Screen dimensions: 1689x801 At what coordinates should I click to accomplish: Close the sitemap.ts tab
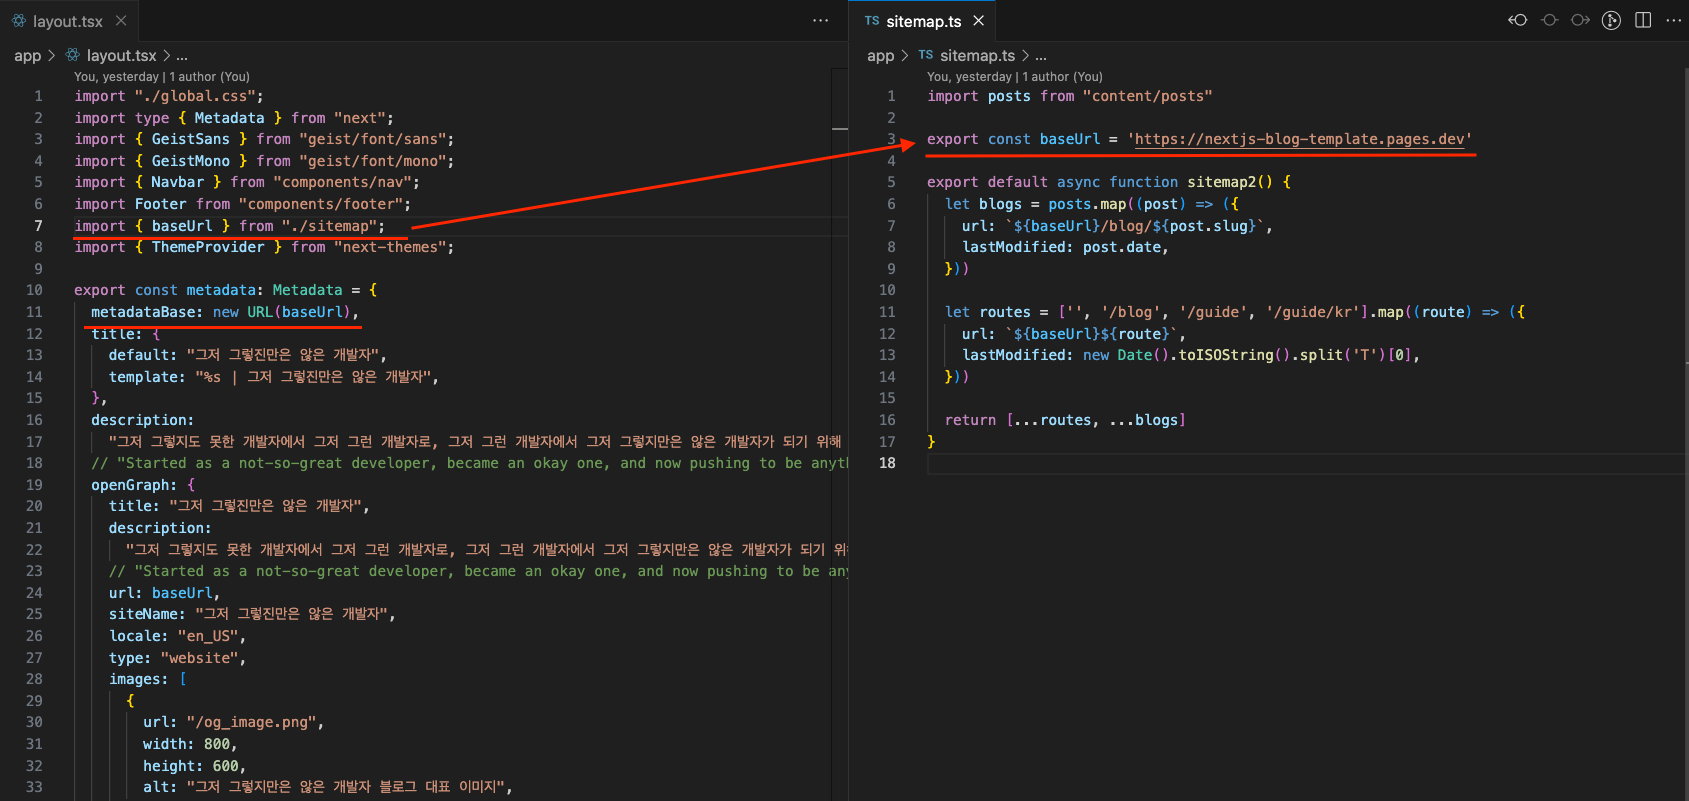coord(979,20)
